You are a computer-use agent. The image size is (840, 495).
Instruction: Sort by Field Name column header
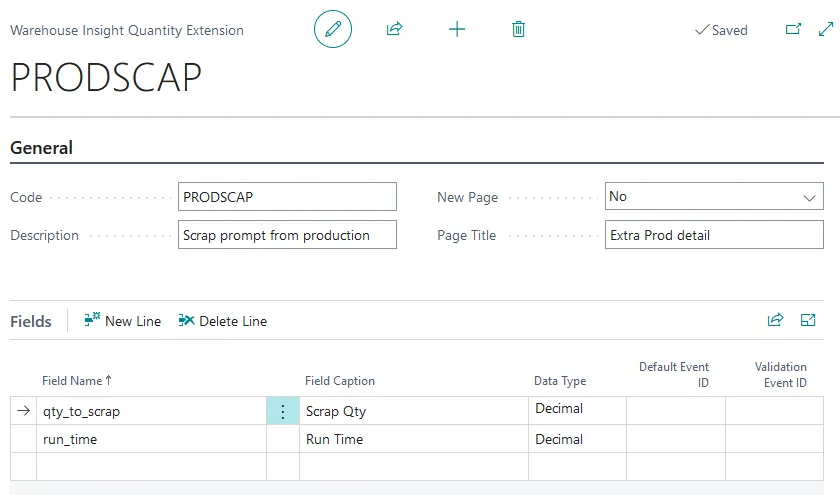click(77, 381)
